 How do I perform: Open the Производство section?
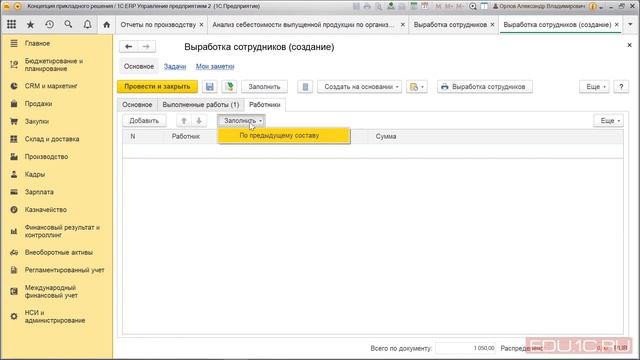click(x=46, y=156)
